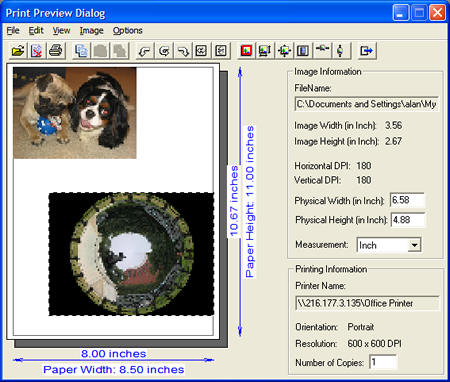Click the Horizontal DPI value 180
Screen dimensions: 450x382
coord(364,166)
